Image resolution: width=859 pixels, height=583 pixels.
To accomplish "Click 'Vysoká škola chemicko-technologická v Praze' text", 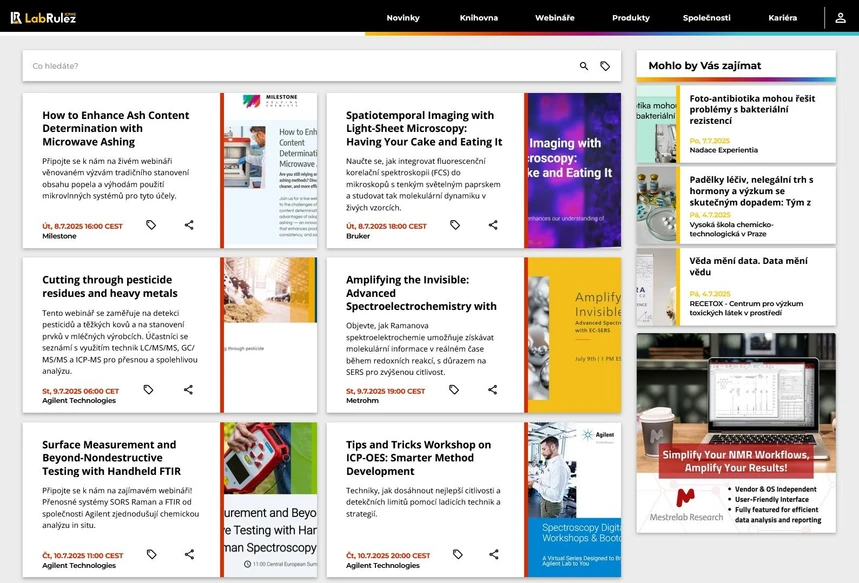I will pyautogui.click(x=731, y=229).
